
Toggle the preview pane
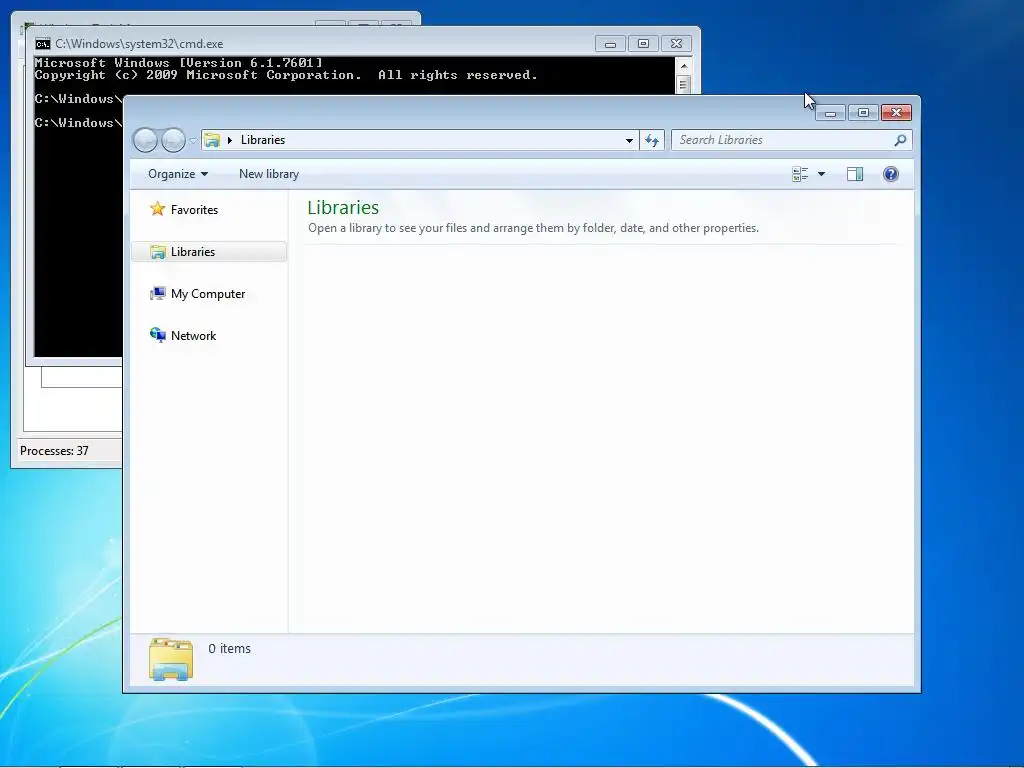[855, 174]
